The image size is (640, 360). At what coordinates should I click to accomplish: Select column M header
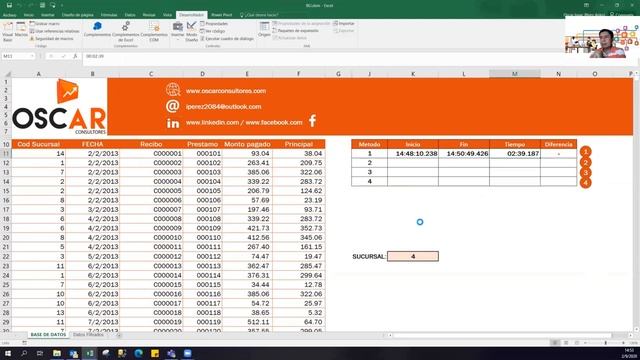(x=515, y=74)
